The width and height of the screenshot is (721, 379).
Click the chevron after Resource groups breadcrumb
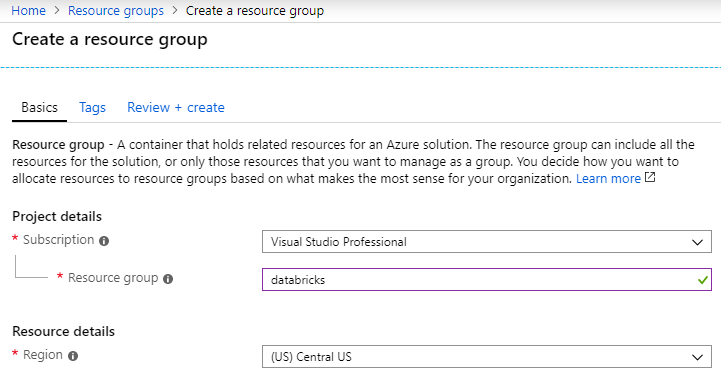click(x=175, y=10)
